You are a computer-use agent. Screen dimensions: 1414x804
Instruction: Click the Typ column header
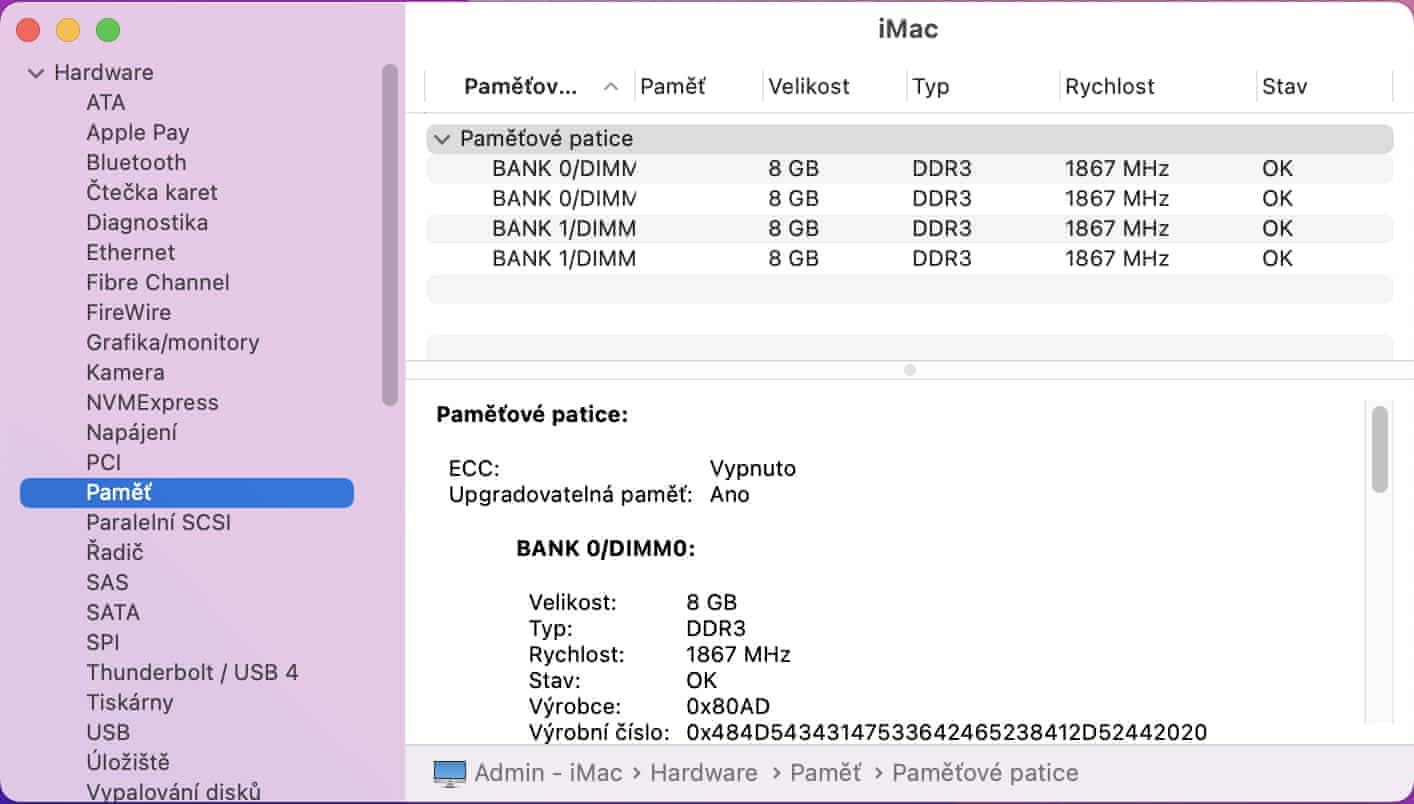pyautogui.click(x=930, y=87)
